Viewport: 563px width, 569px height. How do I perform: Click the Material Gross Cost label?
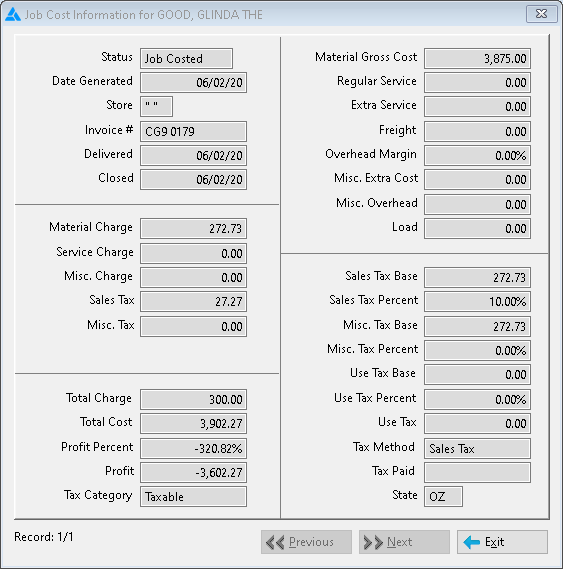pos(366,57)
